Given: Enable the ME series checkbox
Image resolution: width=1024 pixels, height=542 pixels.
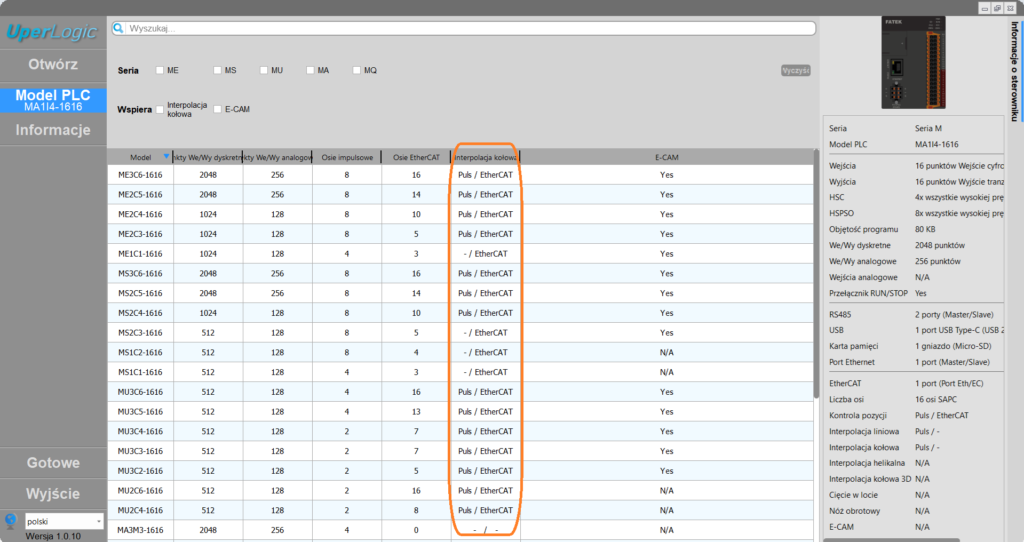Looking at the screenshot, I should [159, 71].
